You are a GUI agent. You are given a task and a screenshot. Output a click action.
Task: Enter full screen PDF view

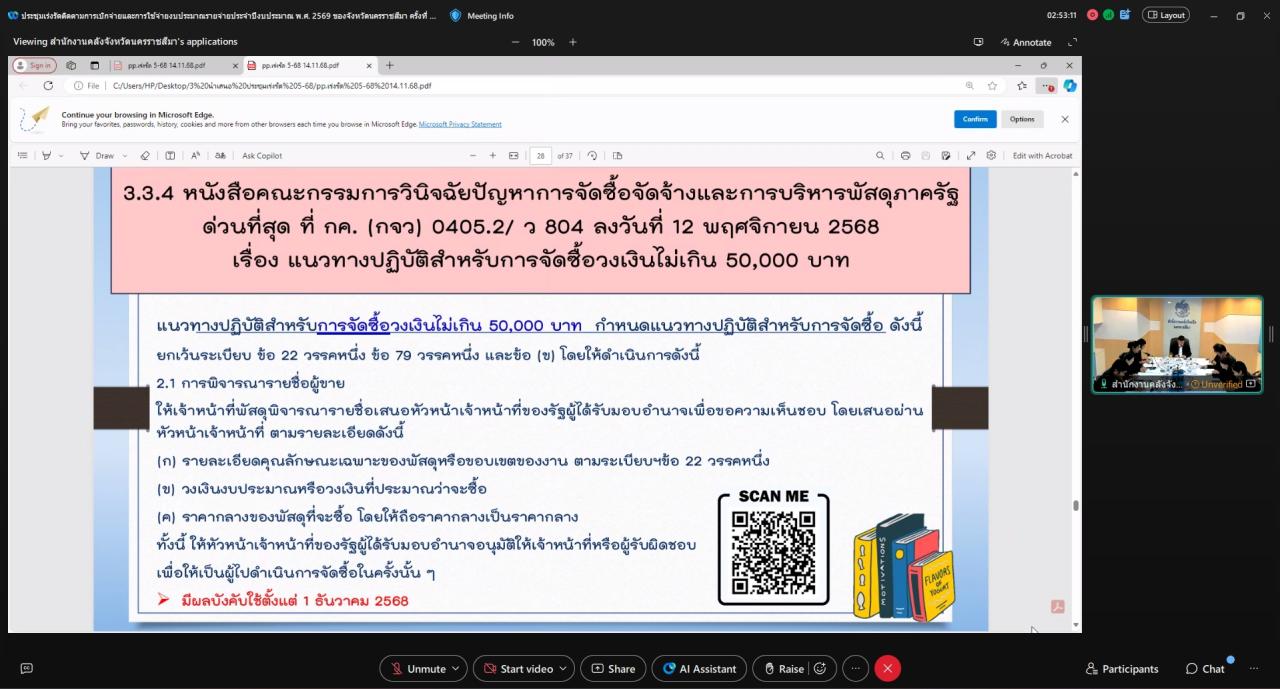tap(972, 155)
